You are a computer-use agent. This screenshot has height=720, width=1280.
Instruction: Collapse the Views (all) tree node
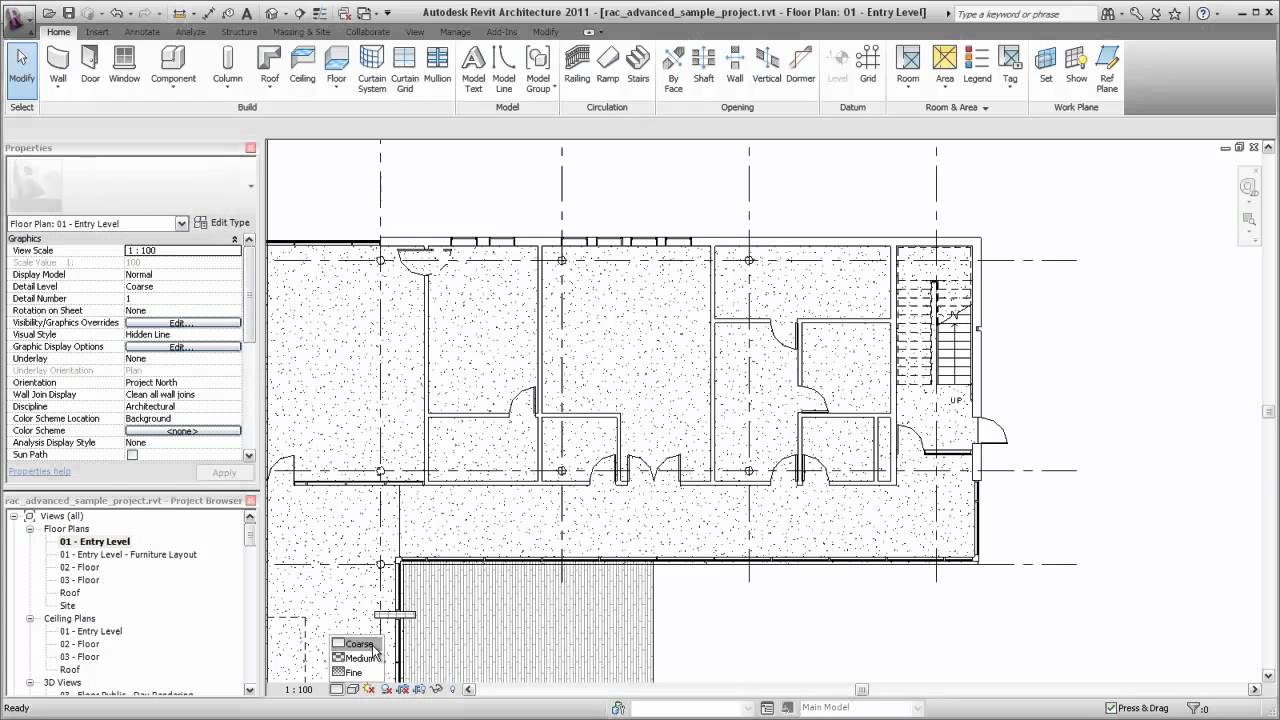tap(14, 516)
